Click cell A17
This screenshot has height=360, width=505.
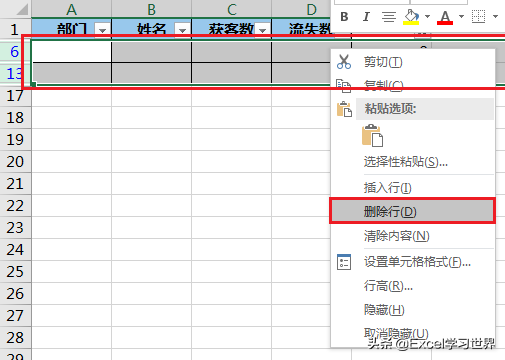72,96
